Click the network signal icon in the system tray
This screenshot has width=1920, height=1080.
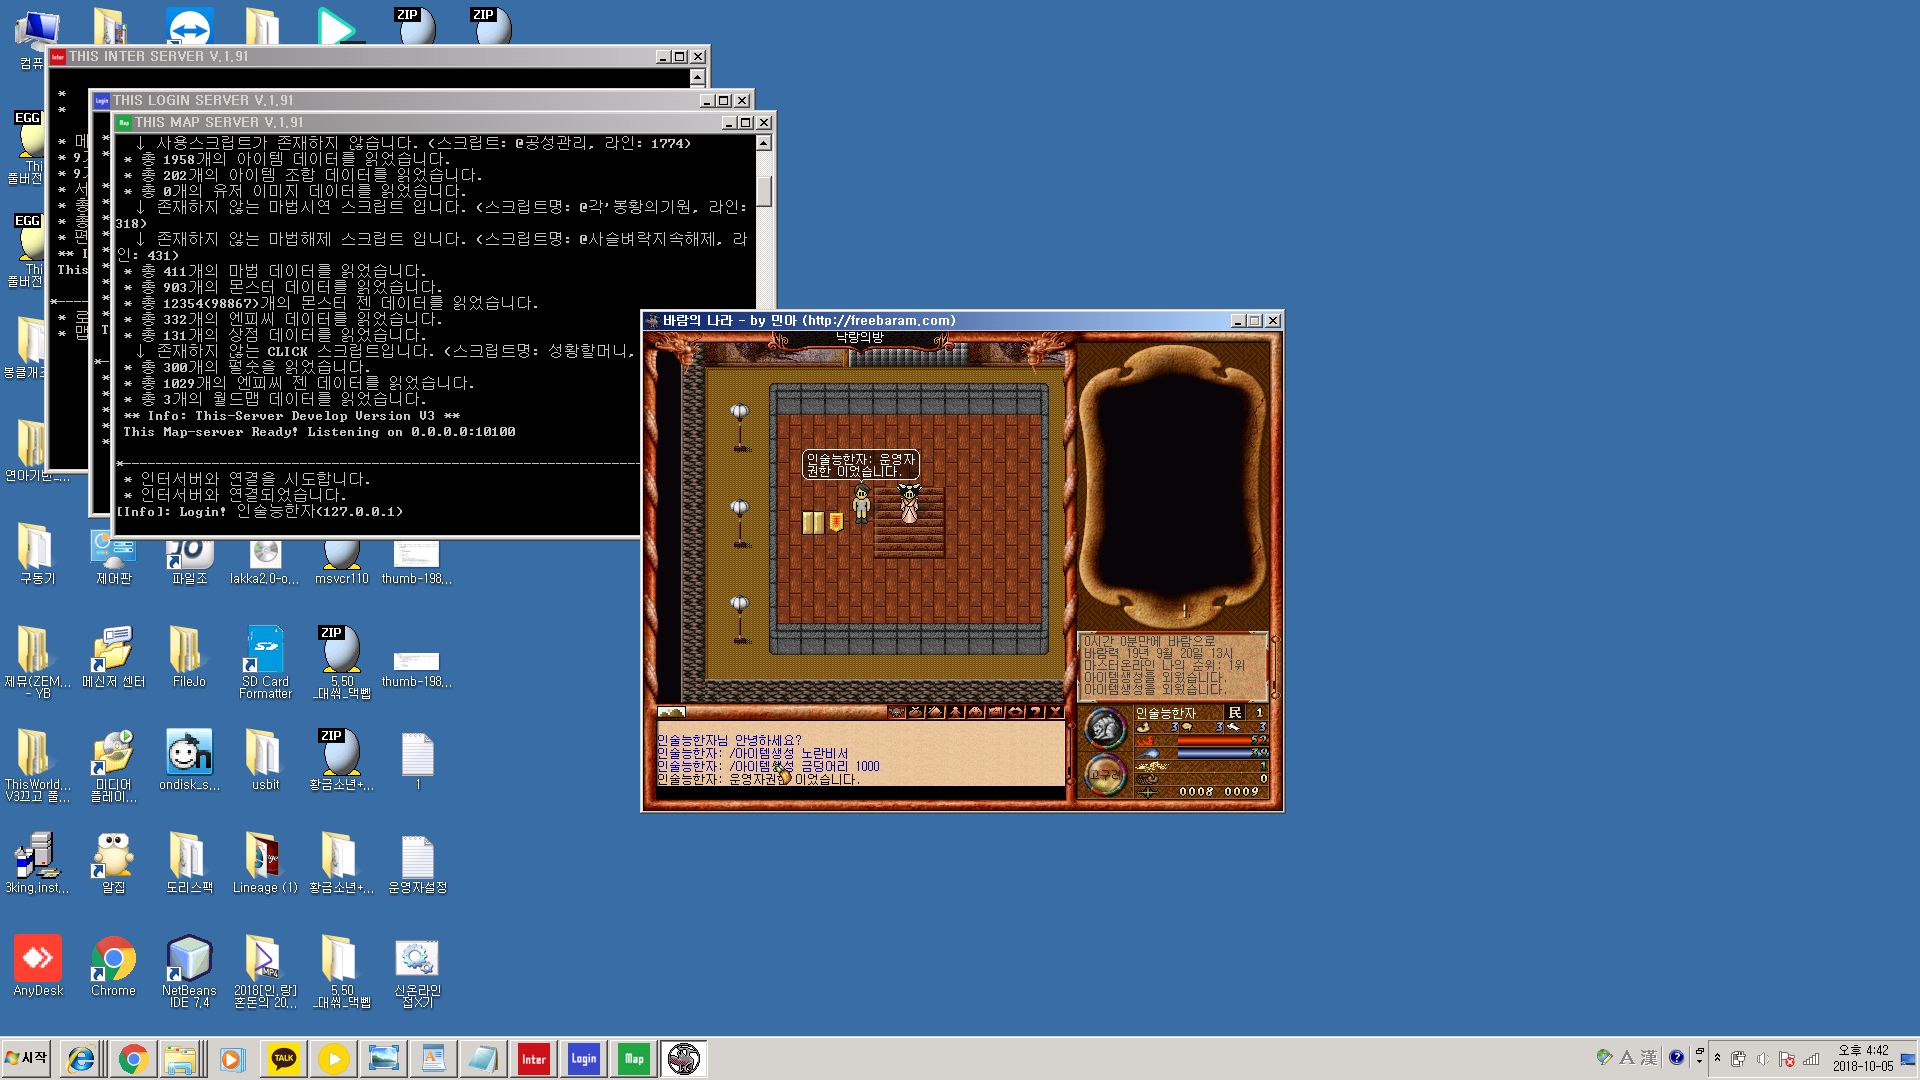[1811, 1058]
